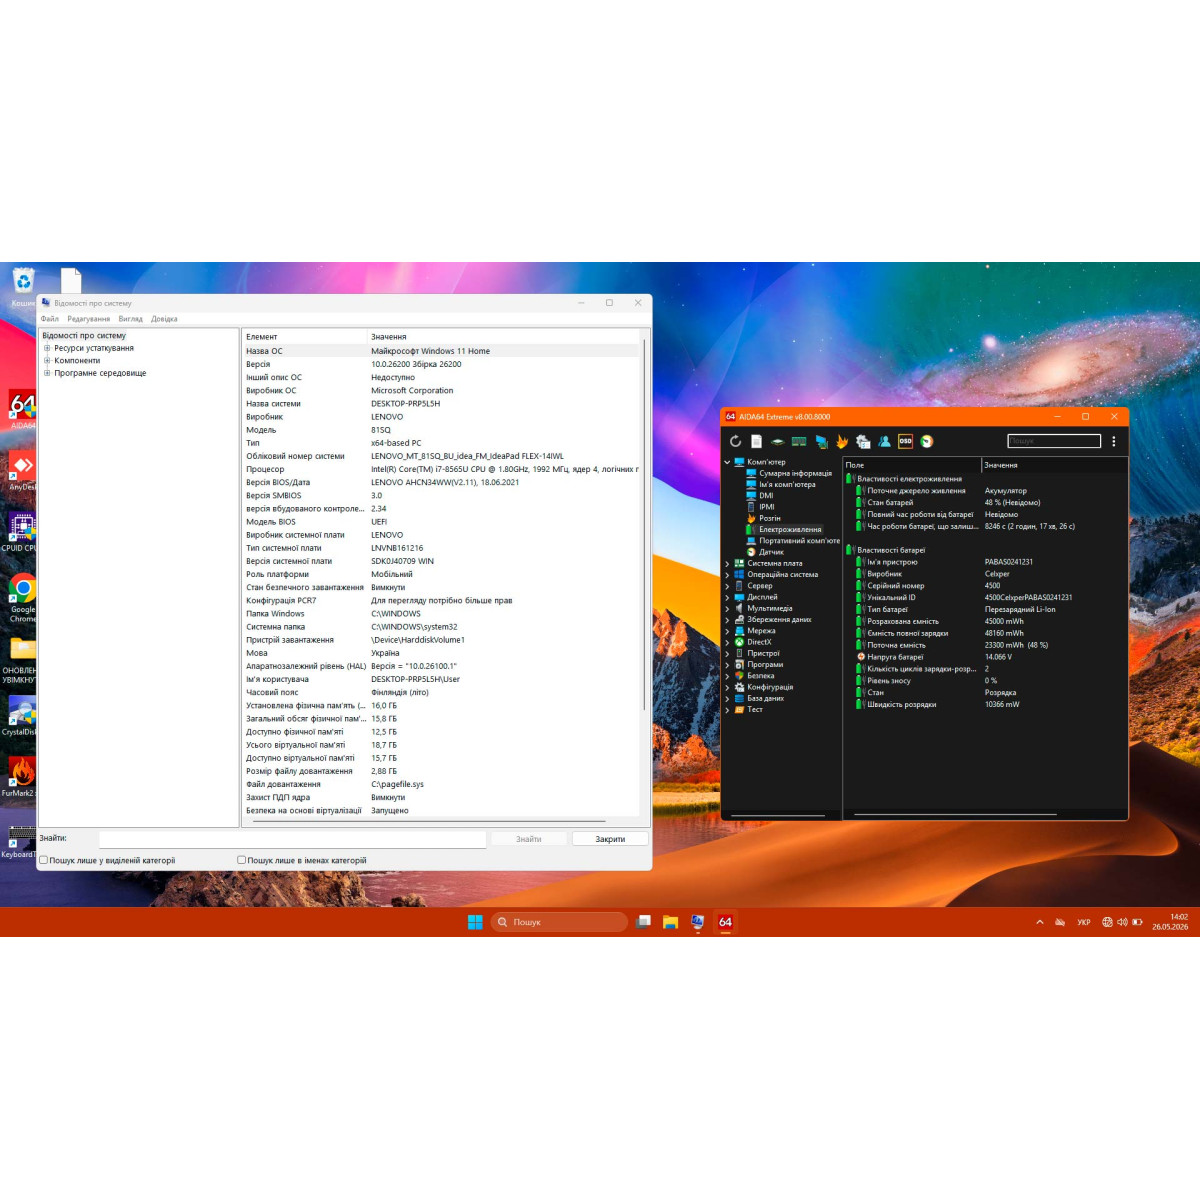
Task: Click the Поле column header in AIDA64
Action: point(912,465)
